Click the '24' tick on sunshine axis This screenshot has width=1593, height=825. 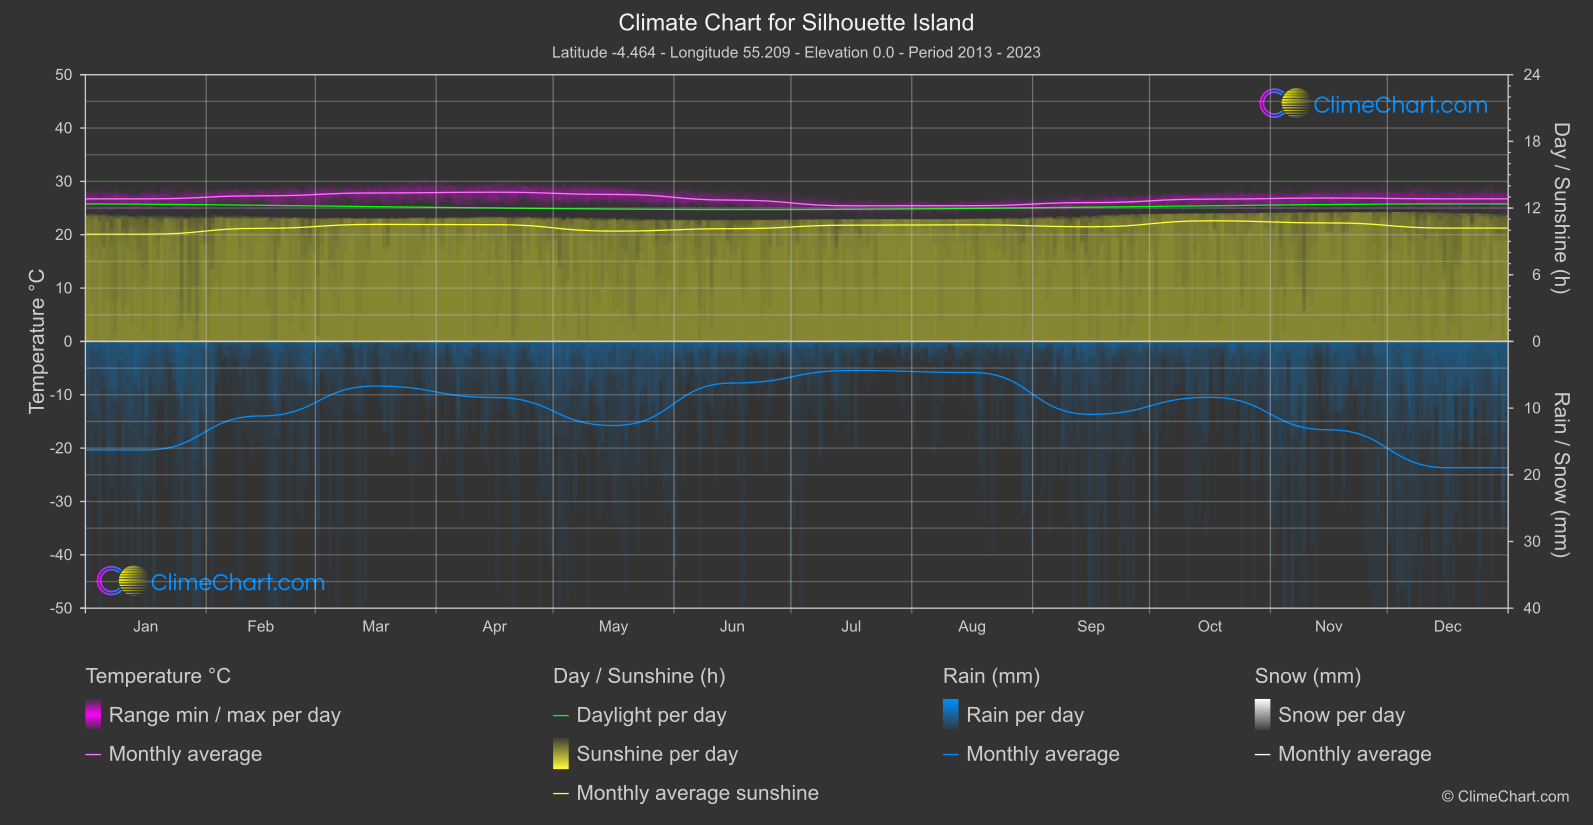click(x=1532, y=75)
